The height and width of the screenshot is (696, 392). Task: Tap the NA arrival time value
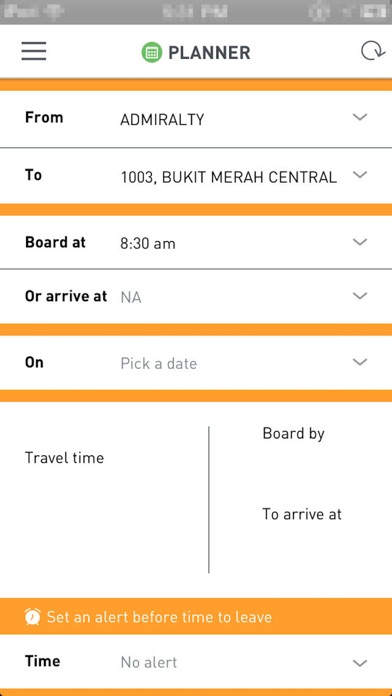pos(131,297)
